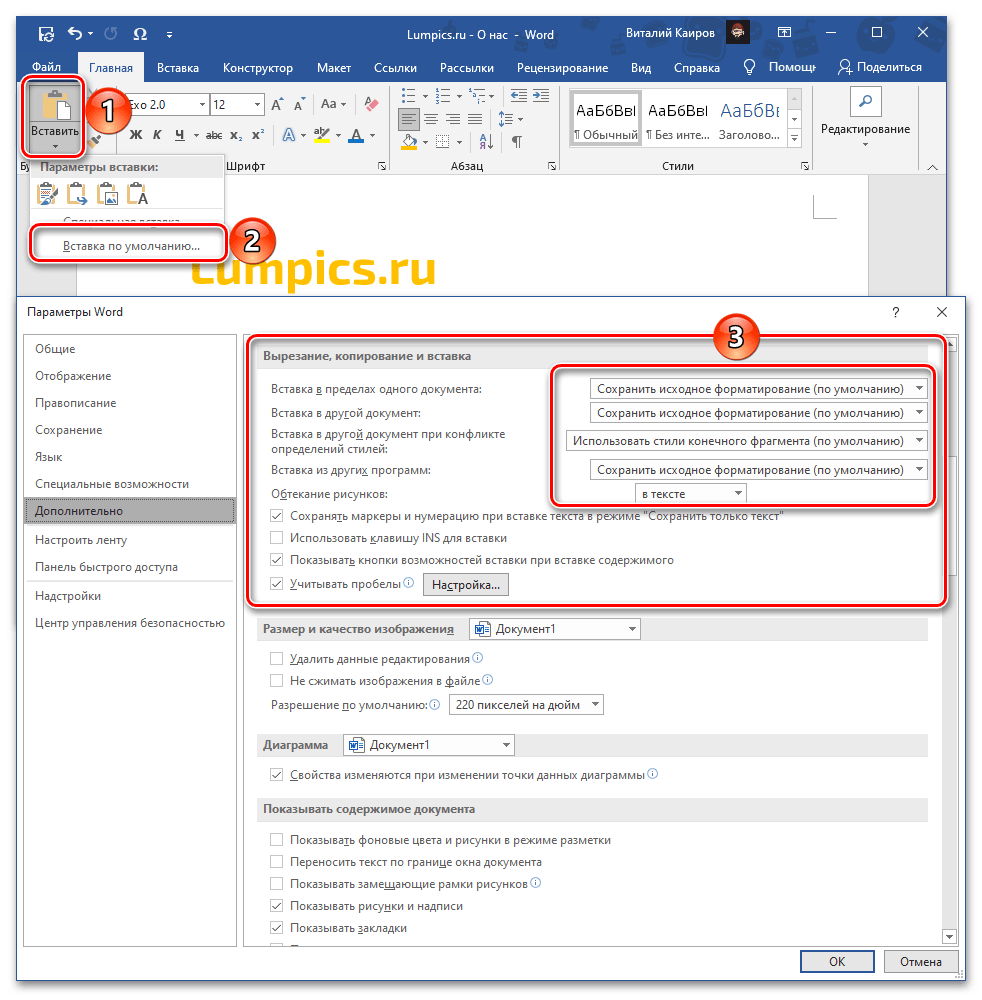Select 'Правописание' in the options sidebar
The image size is (982, 1000).
tap(76, 403)
